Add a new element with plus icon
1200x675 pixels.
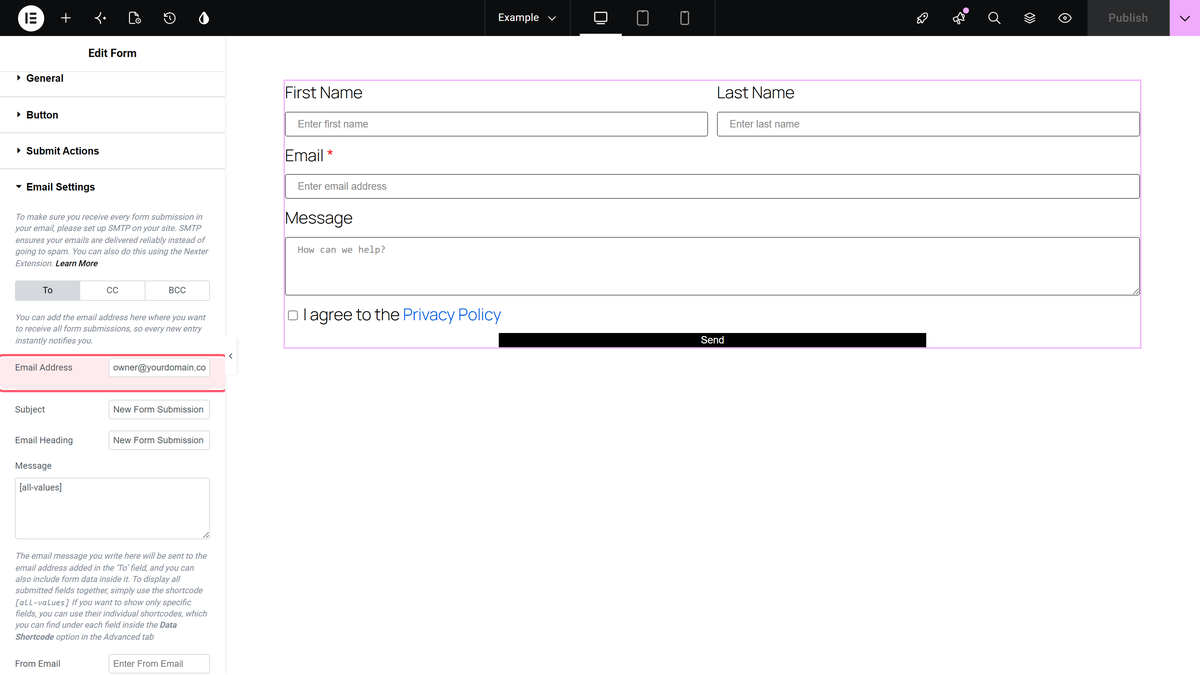pyautogui.click(x=66, y=18)
